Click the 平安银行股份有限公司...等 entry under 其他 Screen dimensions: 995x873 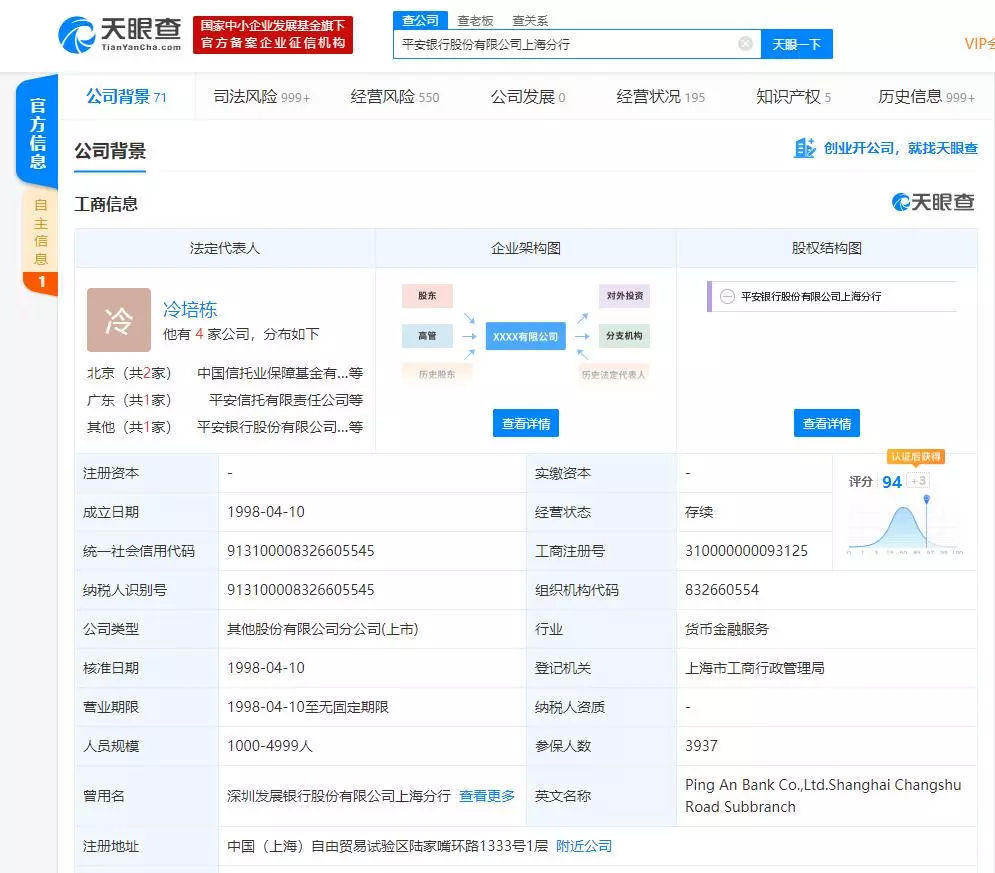tap(280, 427)
